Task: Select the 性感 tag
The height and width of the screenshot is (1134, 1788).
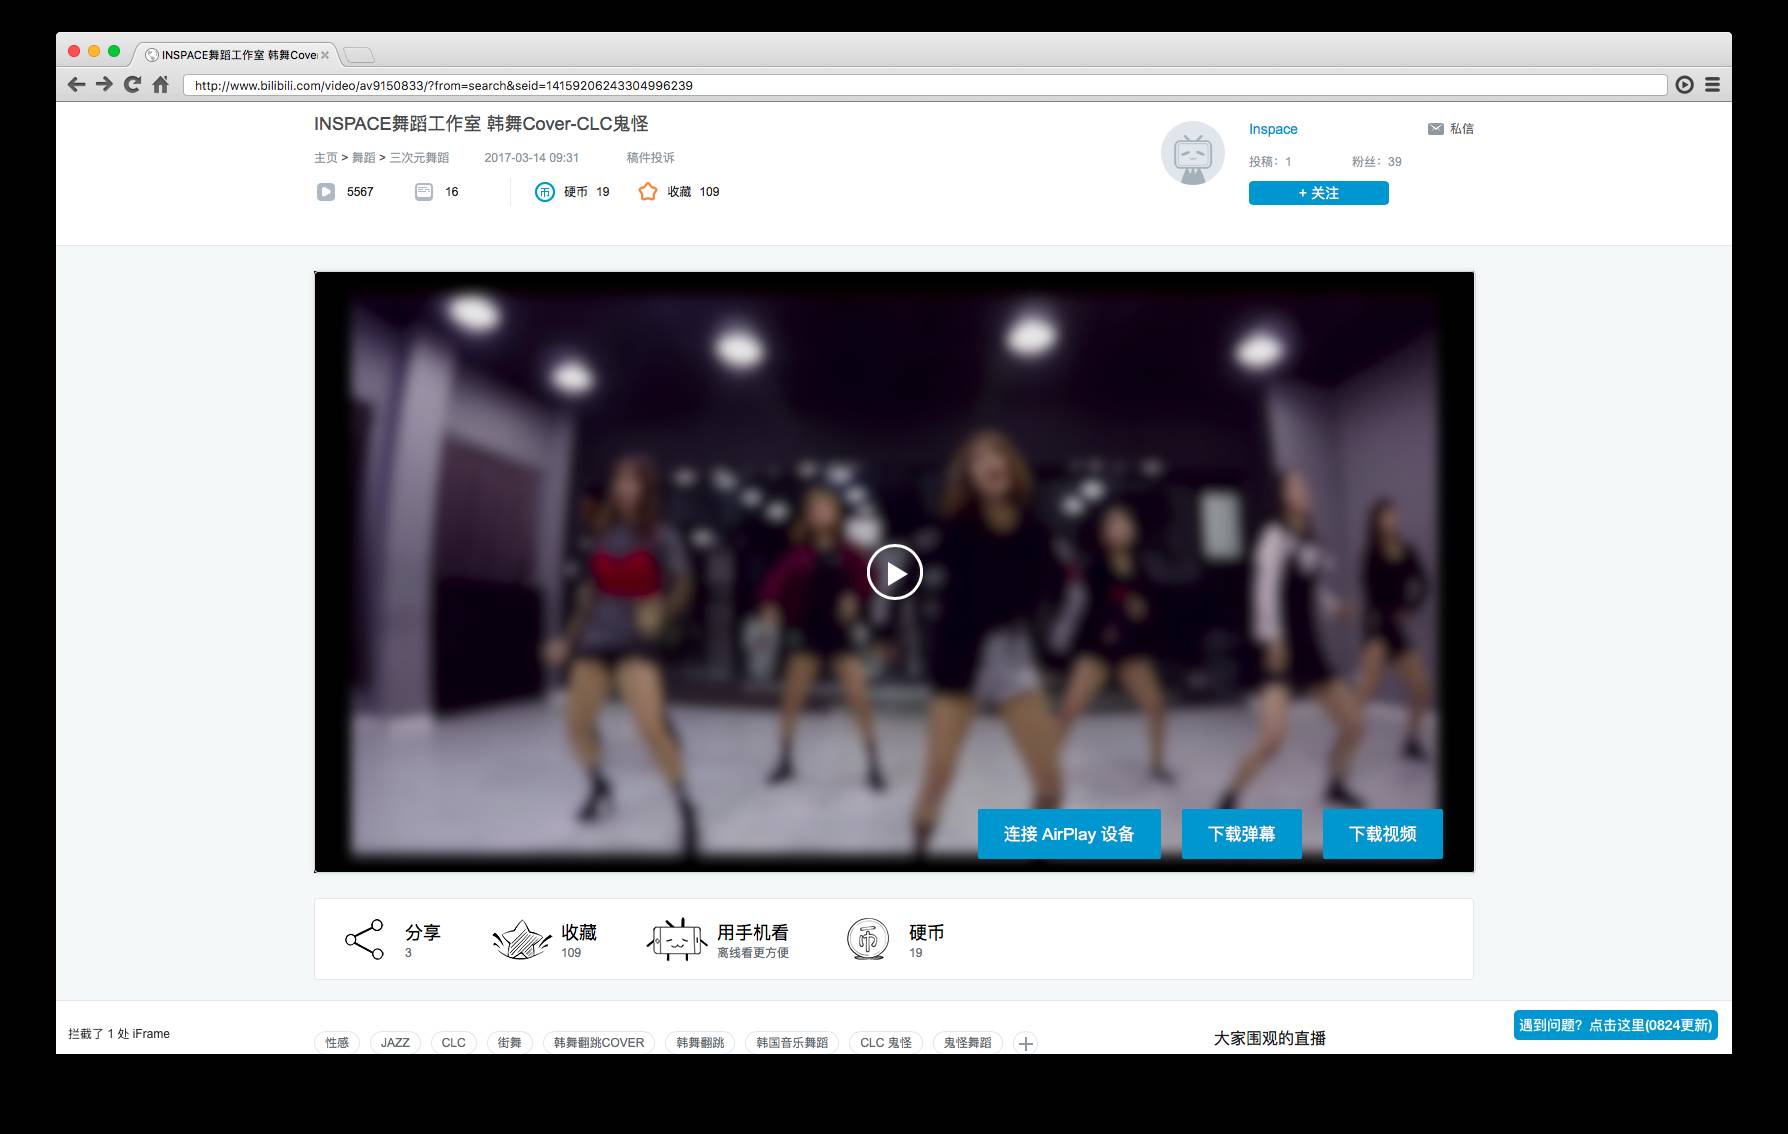Action: 337,1042
